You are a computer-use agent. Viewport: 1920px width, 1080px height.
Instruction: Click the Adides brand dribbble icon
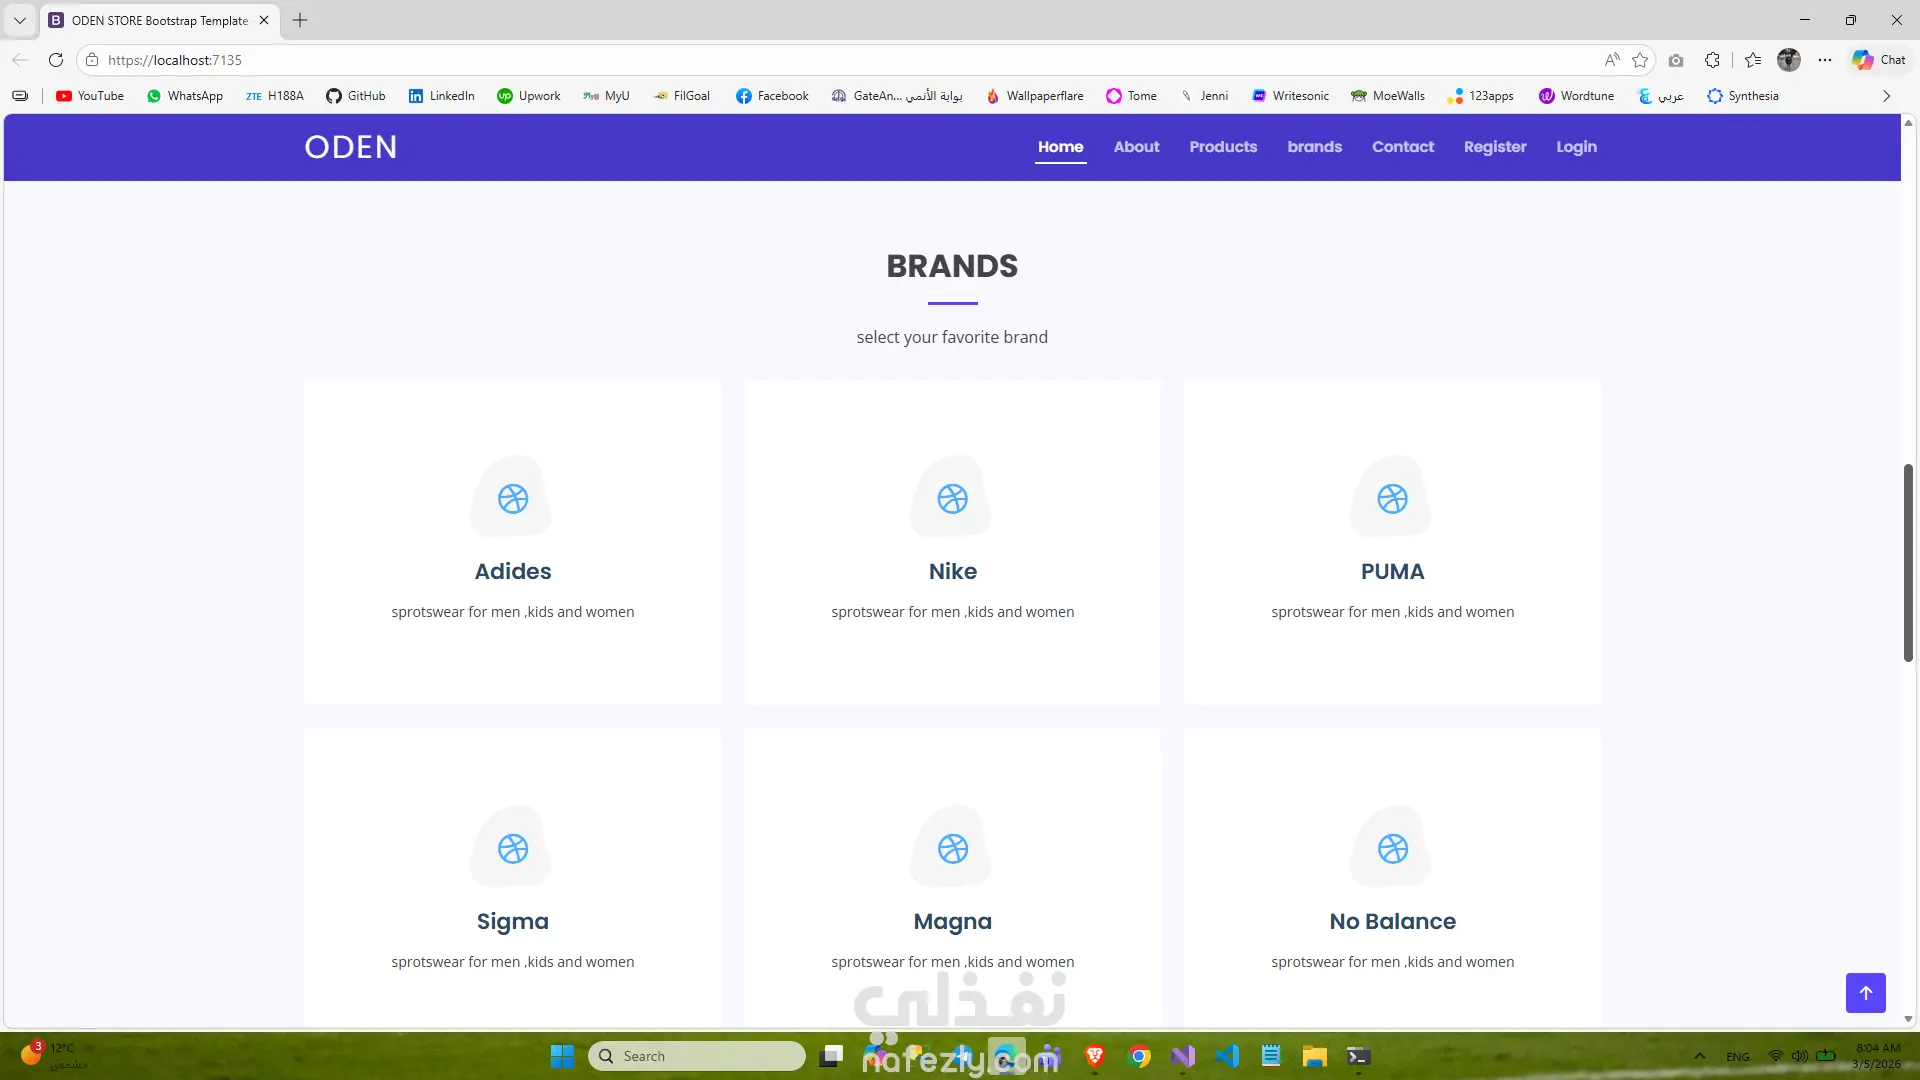(513, 498)
